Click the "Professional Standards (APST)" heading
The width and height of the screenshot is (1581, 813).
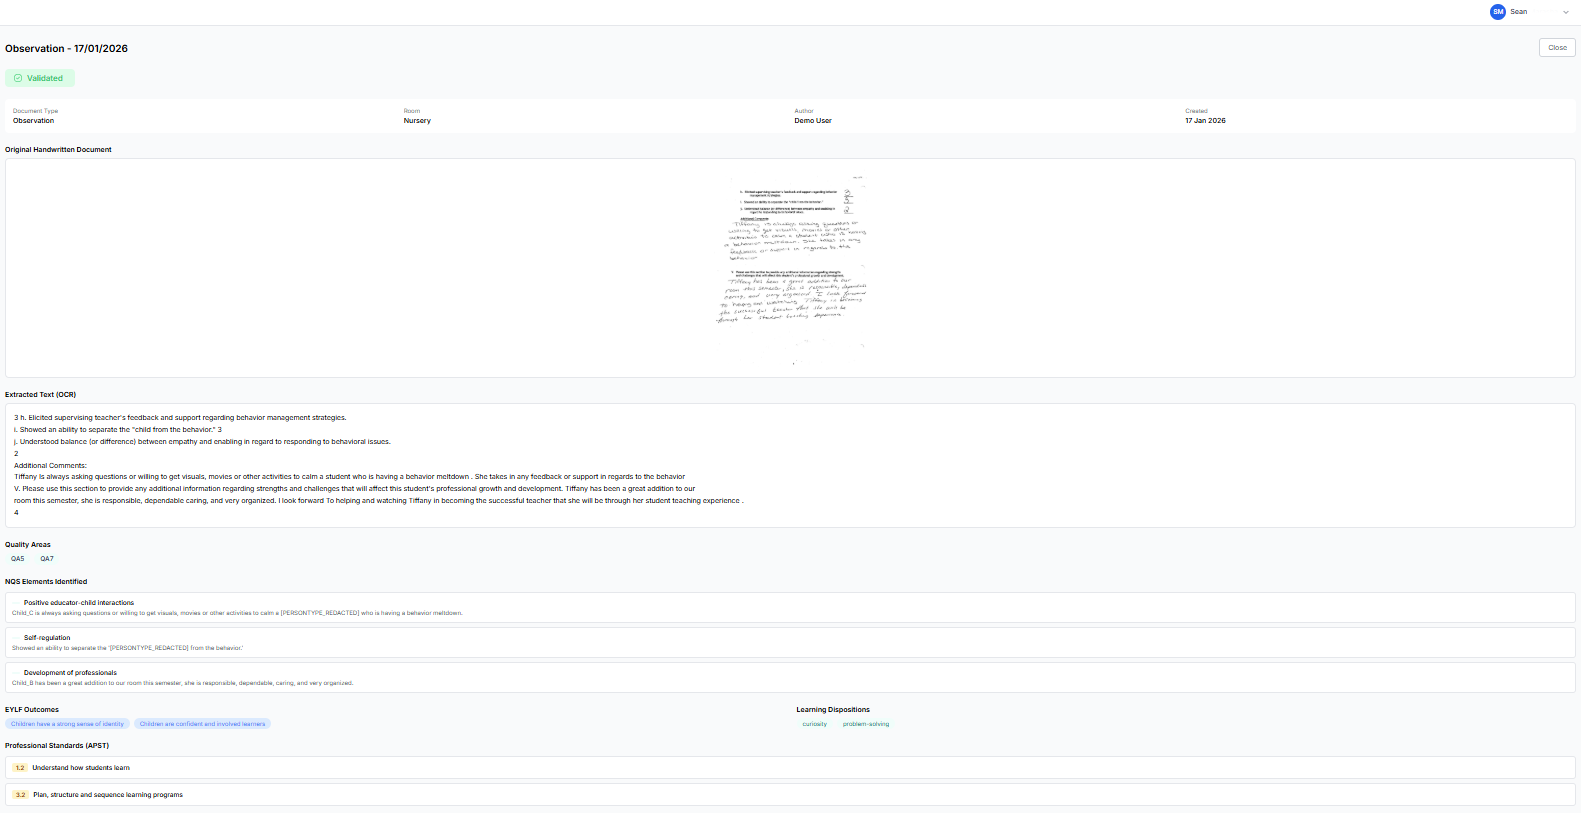pyautogui.click(x=57, y=746)
